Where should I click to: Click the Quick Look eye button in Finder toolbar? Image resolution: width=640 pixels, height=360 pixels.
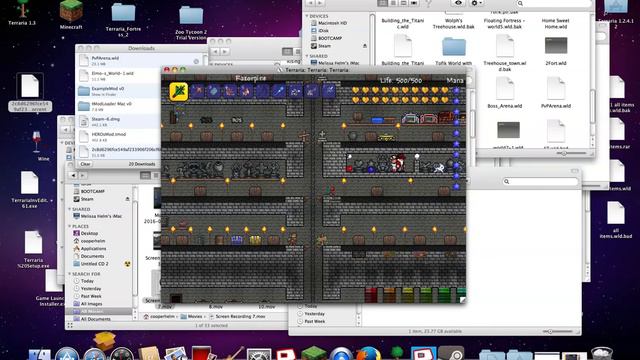pyautogui.click(x=458, y=3)
